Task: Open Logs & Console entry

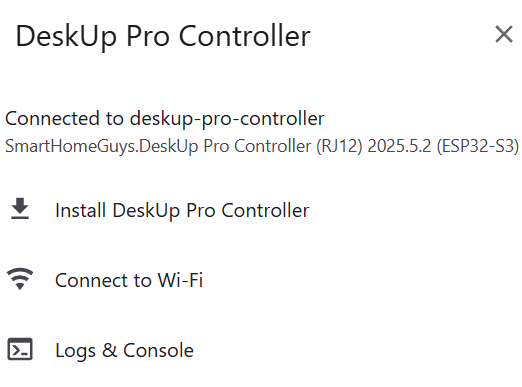Action: [x=261, y=350]
